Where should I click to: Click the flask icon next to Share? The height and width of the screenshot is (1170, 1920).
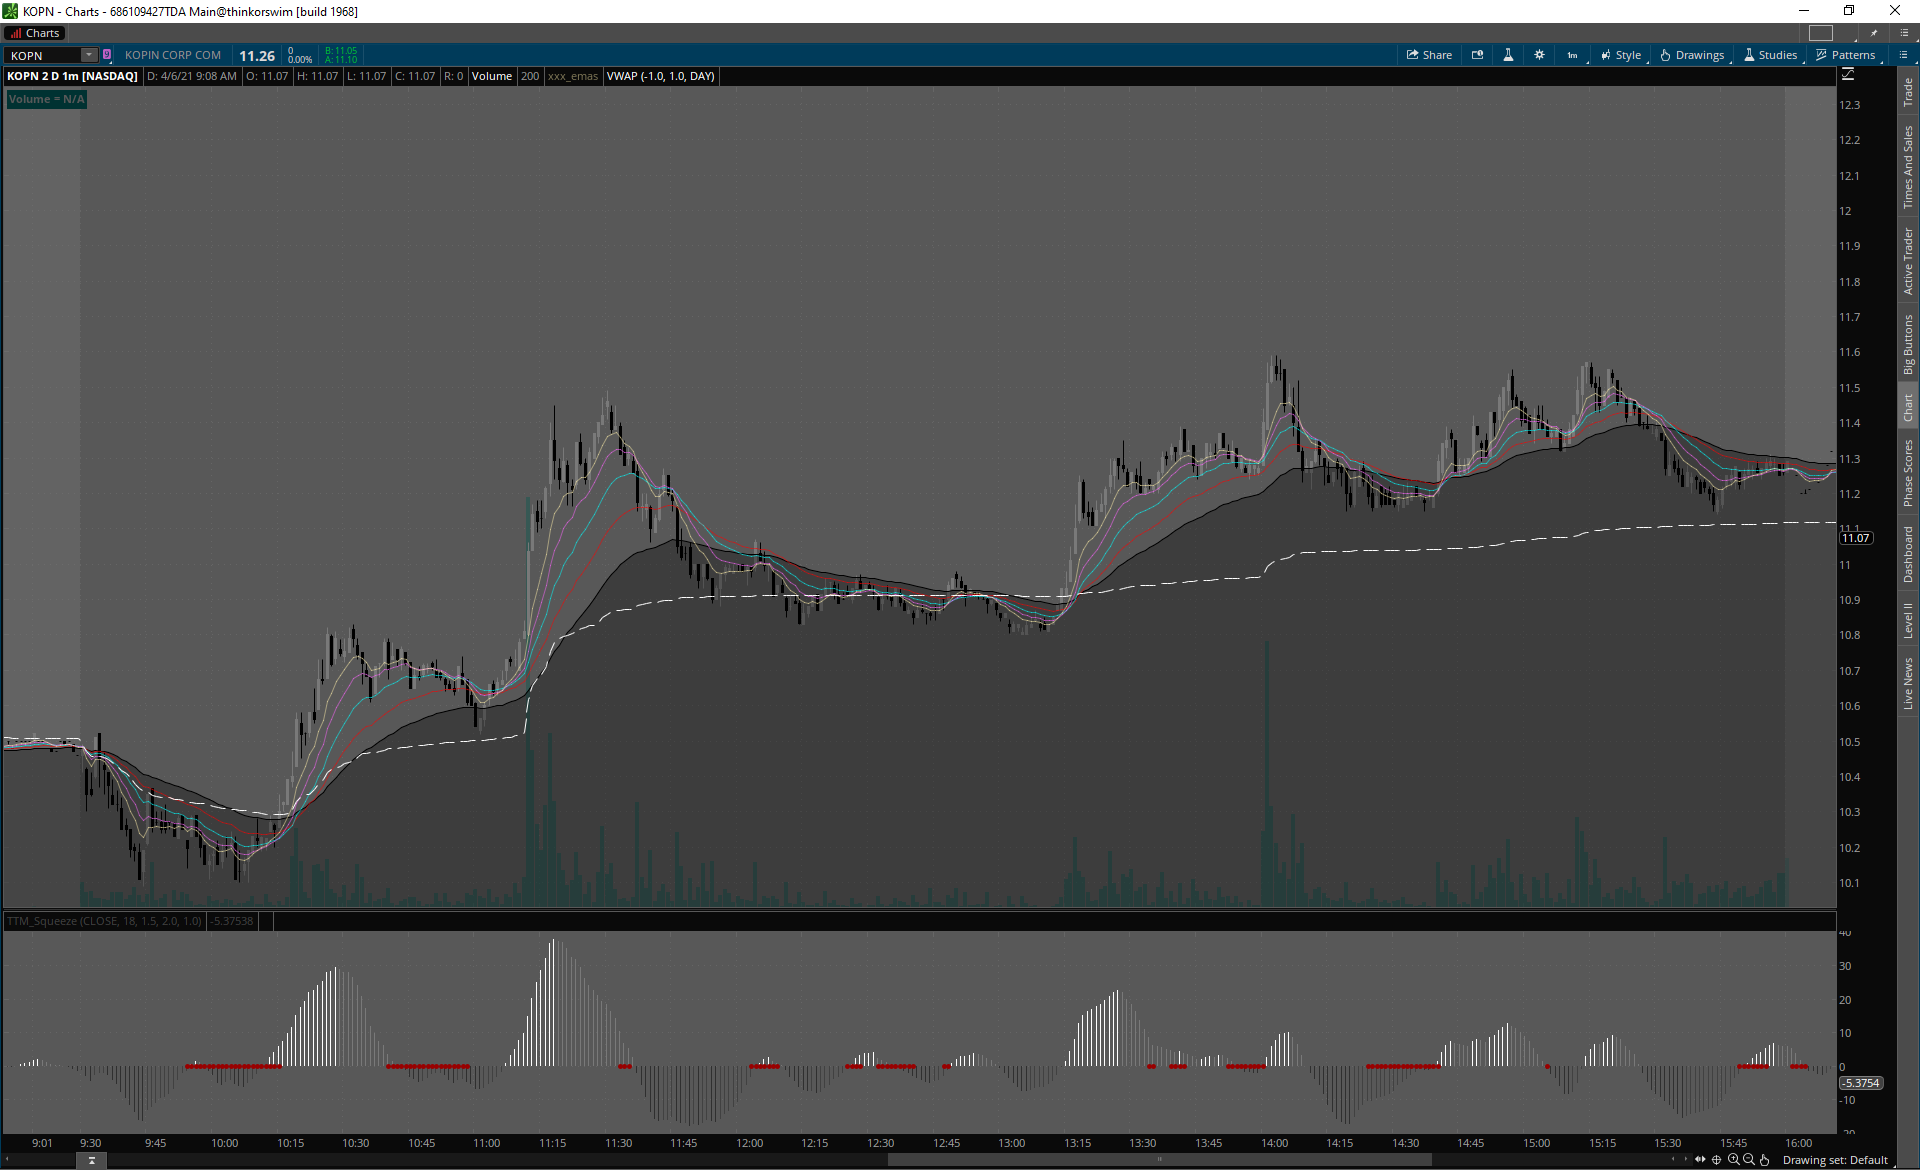(1508, 55)
